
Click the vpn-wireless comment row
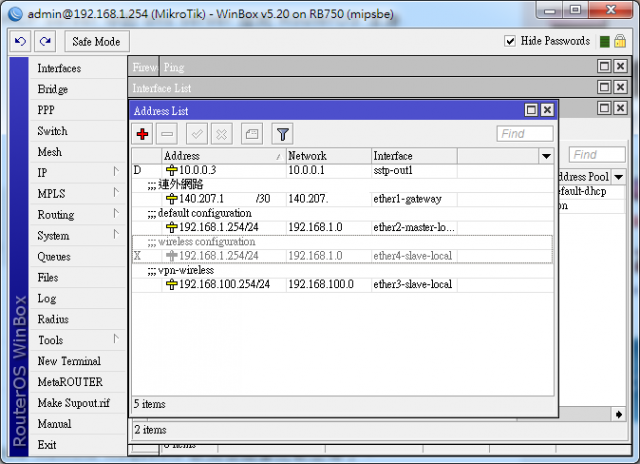point(342,270)
